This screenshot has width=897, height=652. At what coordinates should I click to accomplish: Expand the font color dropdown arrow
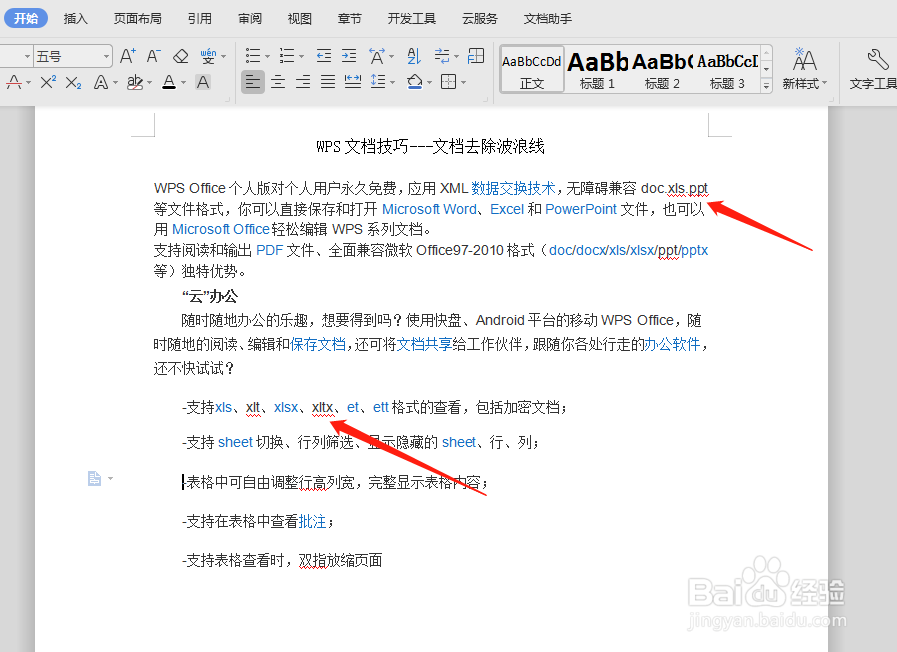click(184, 83)
